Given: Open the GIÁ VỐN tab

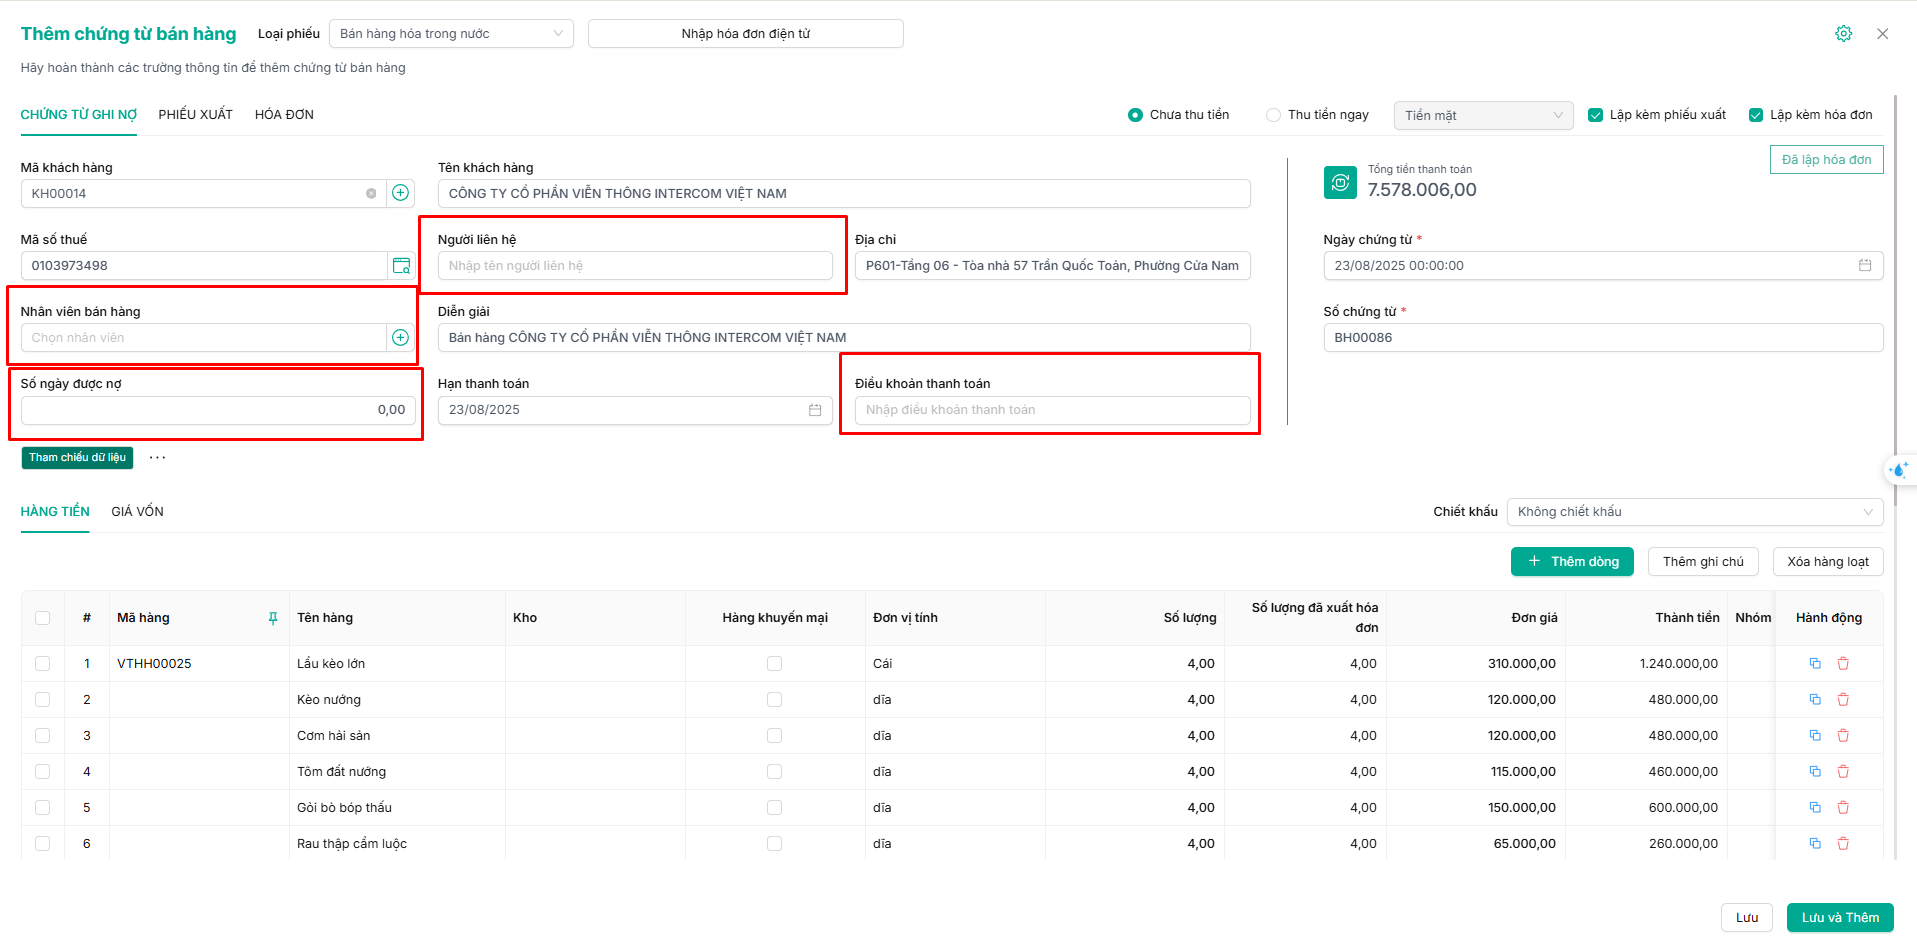Looking at the screenshot, I should coord(137,512).
